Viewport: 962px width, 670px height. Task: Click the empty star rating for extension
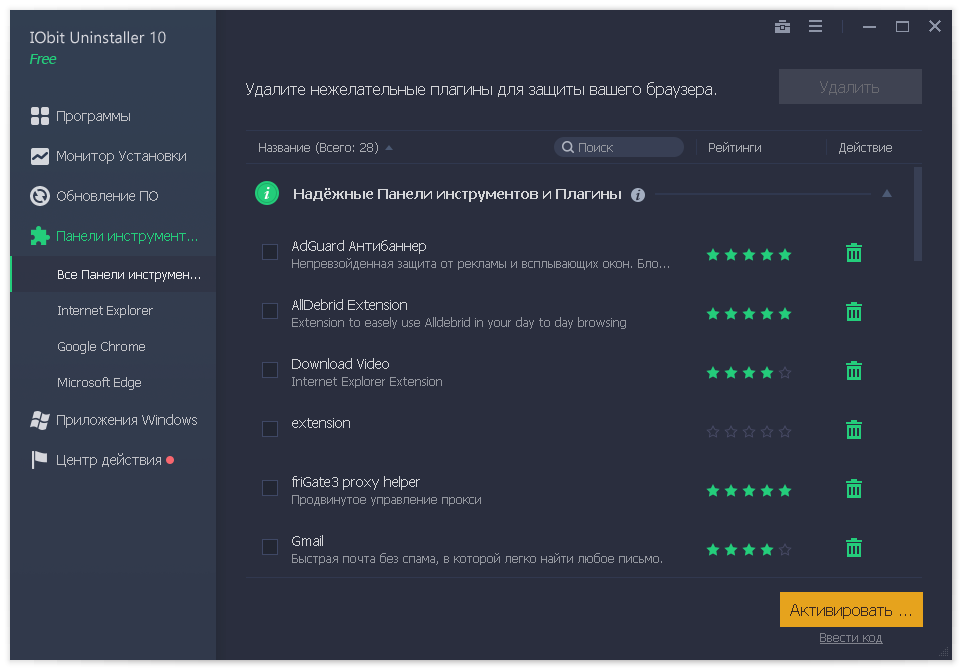click(748, 431)
